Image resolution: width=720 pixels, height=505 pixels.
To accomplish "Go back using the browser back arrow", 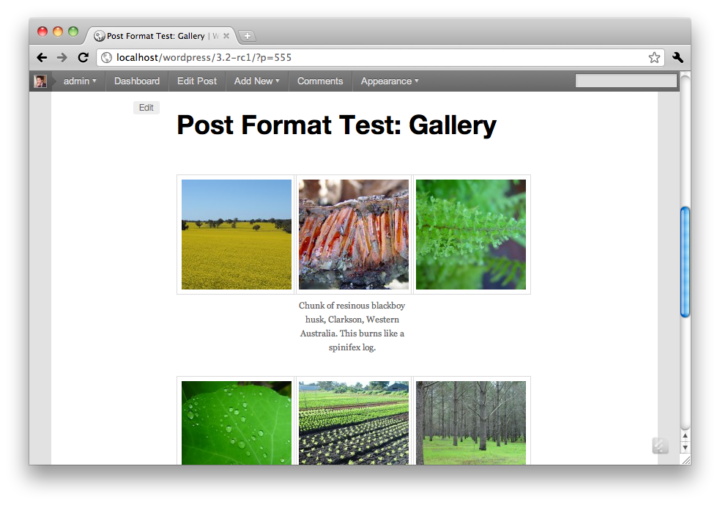I will (42, 57).
